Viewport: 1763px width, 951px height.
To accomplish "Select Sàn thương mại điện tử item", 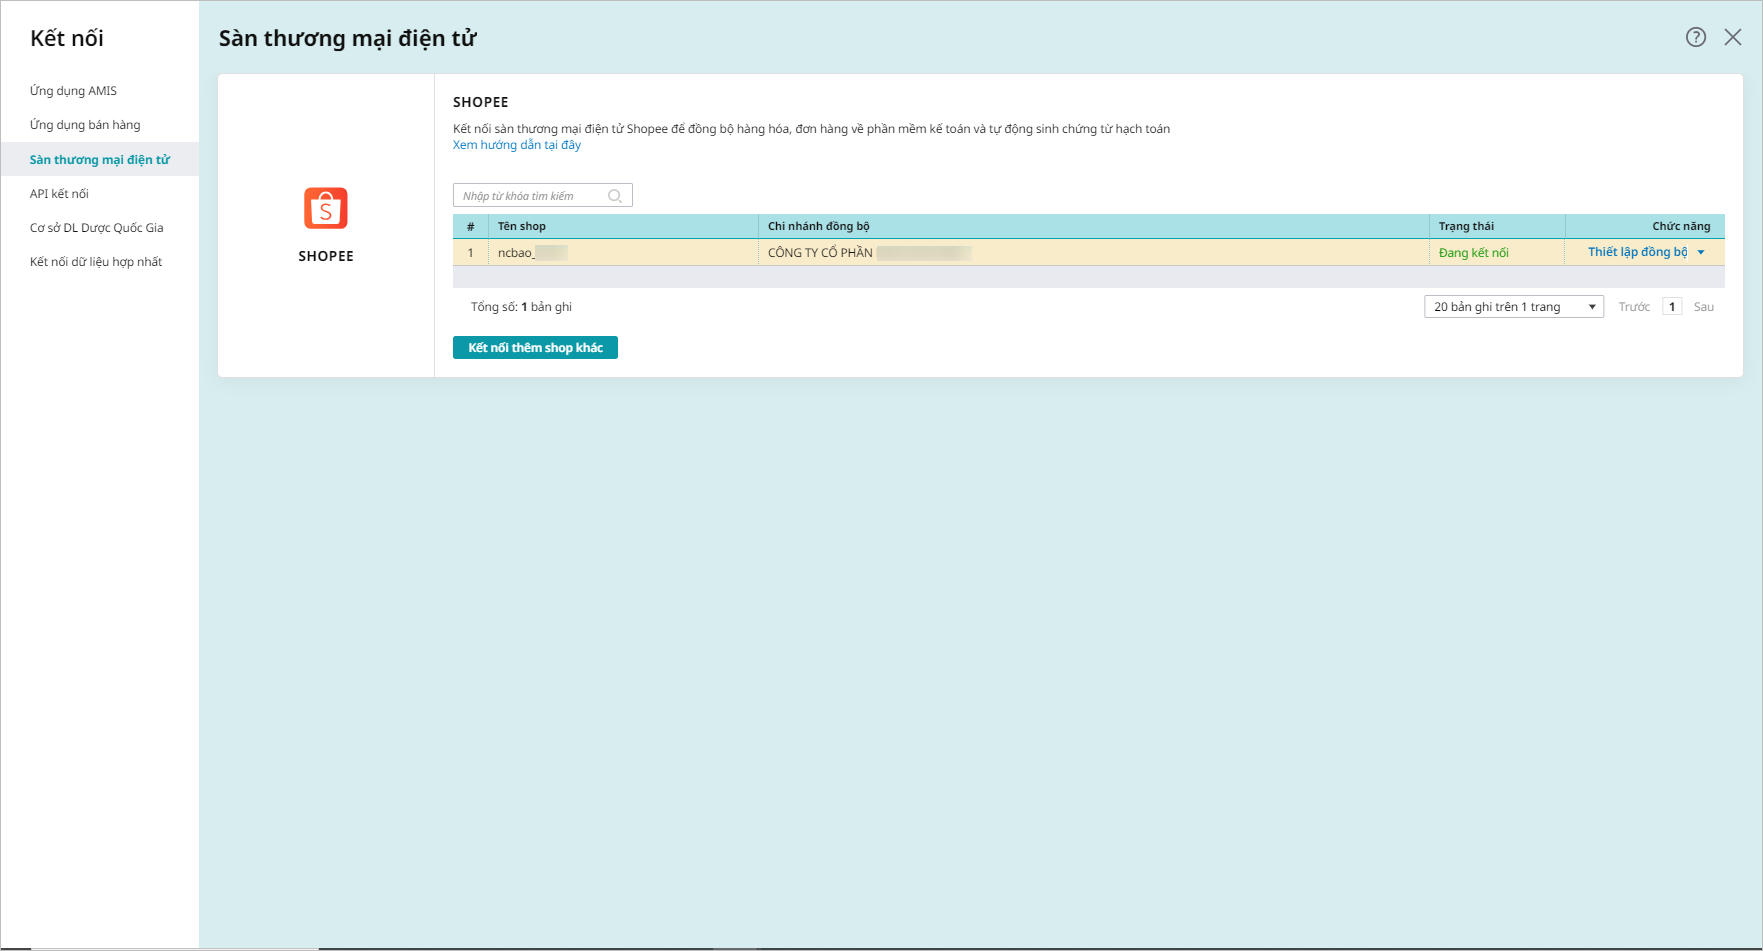I will (100, 160).
